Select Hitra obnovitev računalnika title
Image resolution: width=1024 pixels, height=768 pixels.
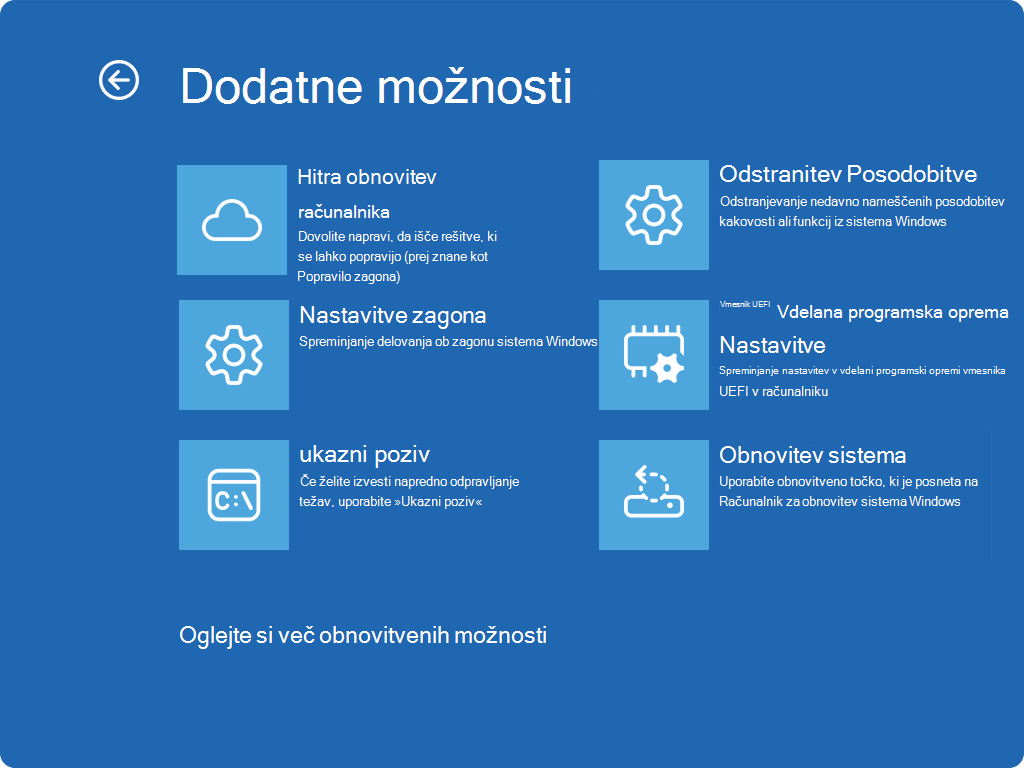coord(366,194)
